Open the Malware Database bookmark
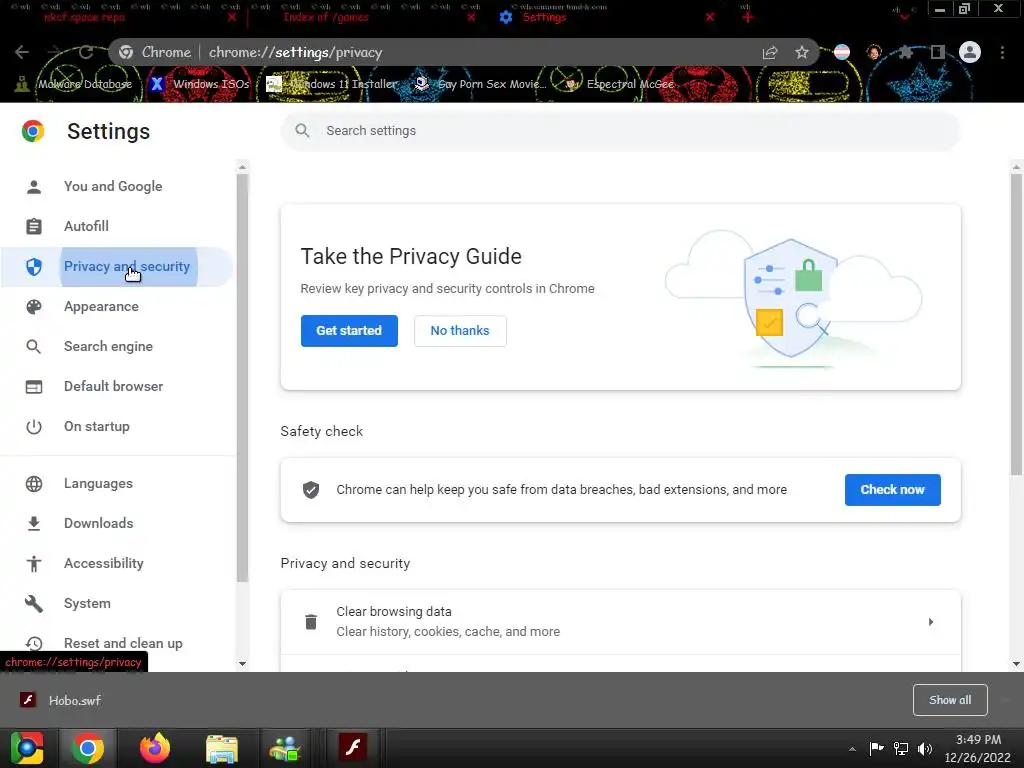The height and width of the screenshot is (768, 1024). point(74,84)
